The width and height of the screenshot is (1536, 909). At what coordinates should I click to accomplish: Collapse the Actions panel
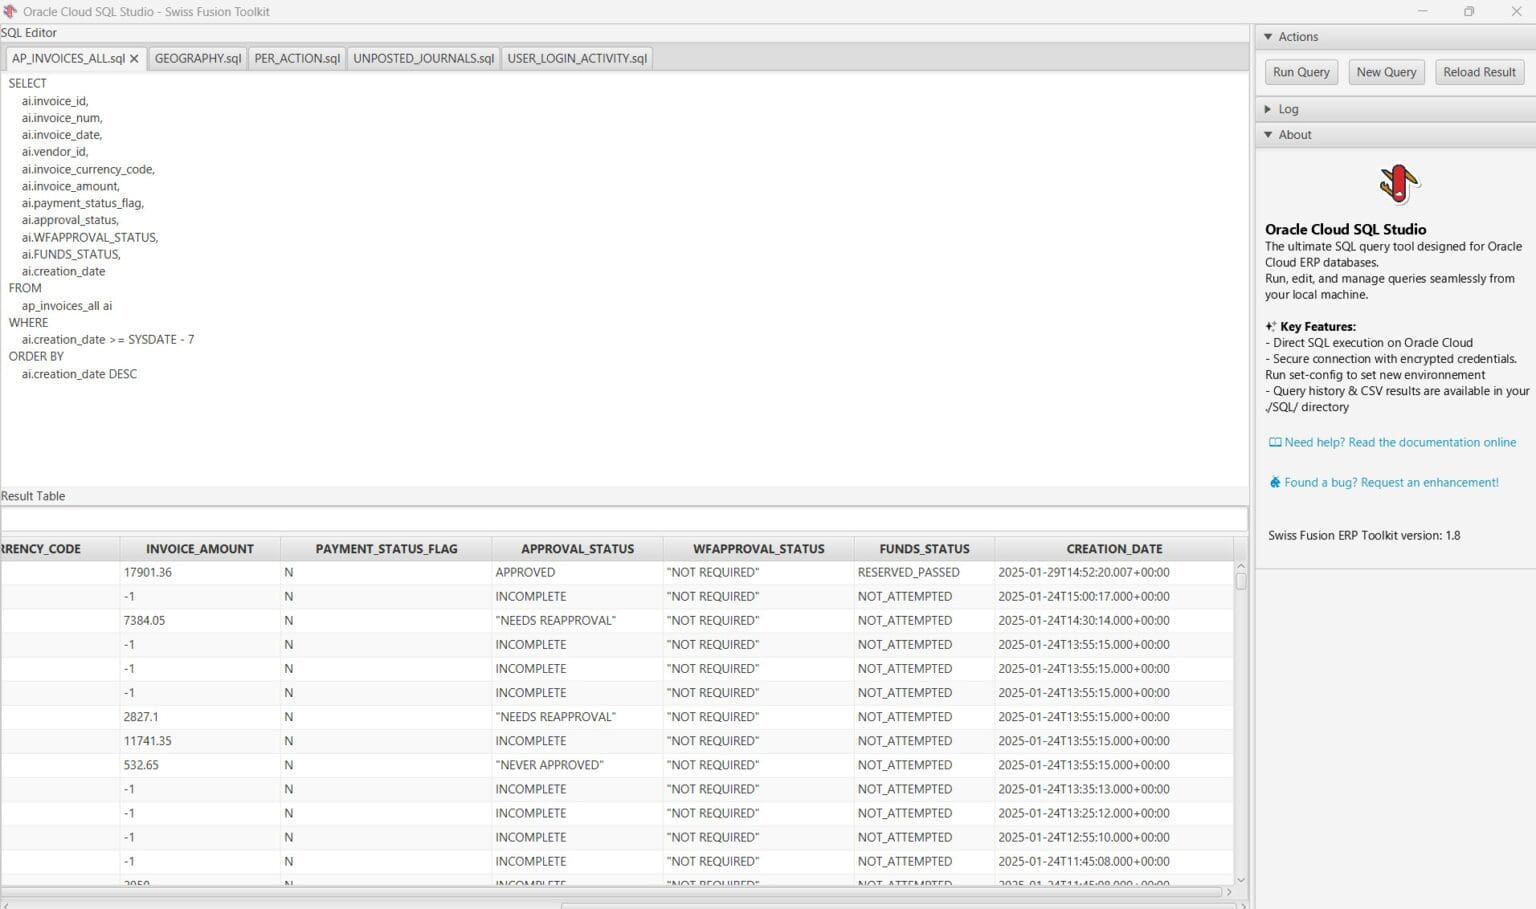point(1269,36)
